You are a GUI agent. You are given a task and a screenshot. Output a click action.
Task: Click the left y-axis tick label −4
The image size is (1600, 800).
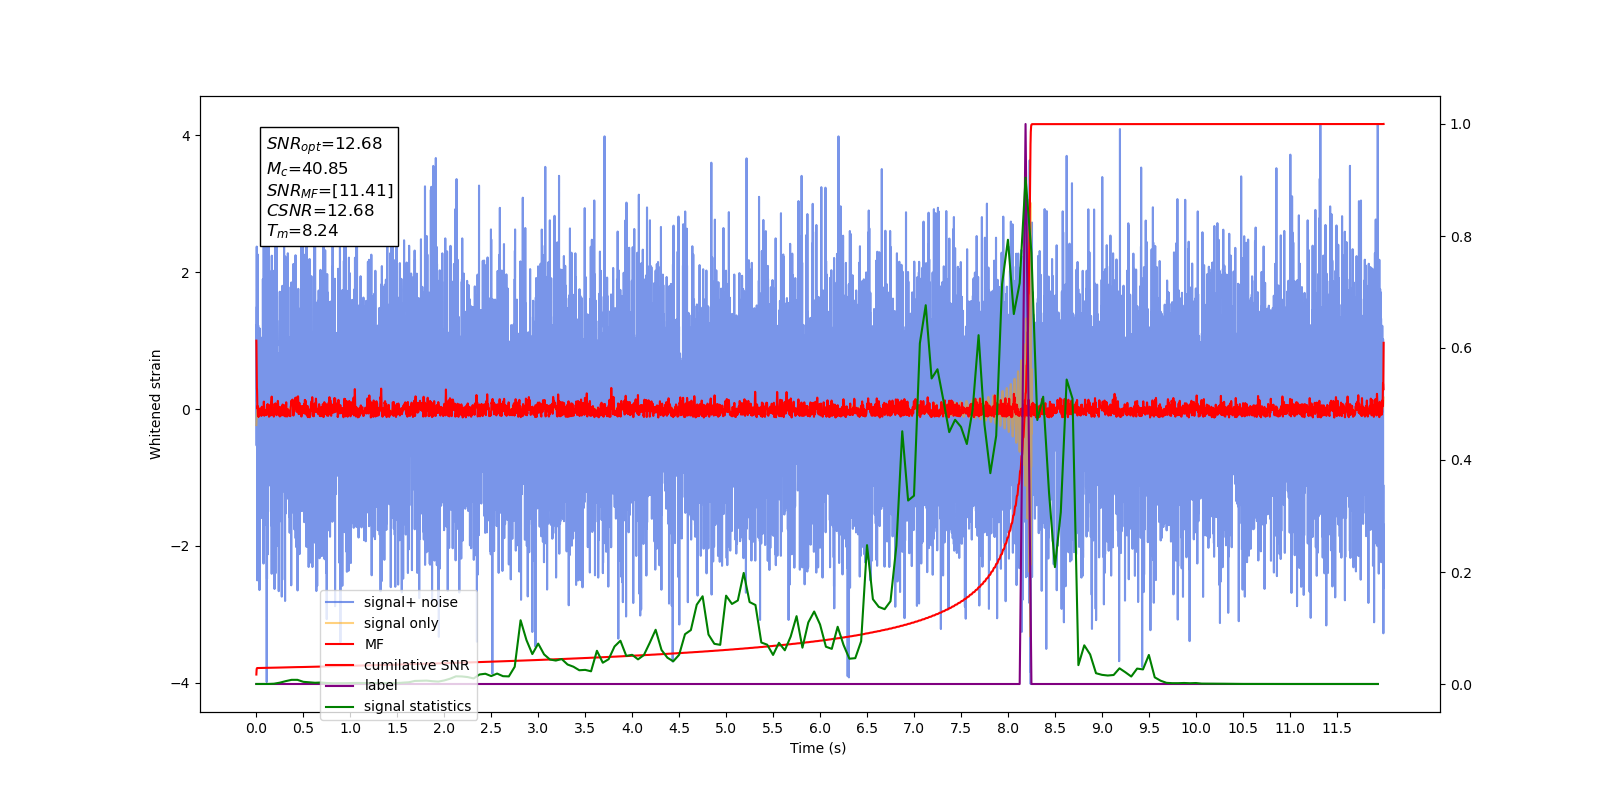180,683
